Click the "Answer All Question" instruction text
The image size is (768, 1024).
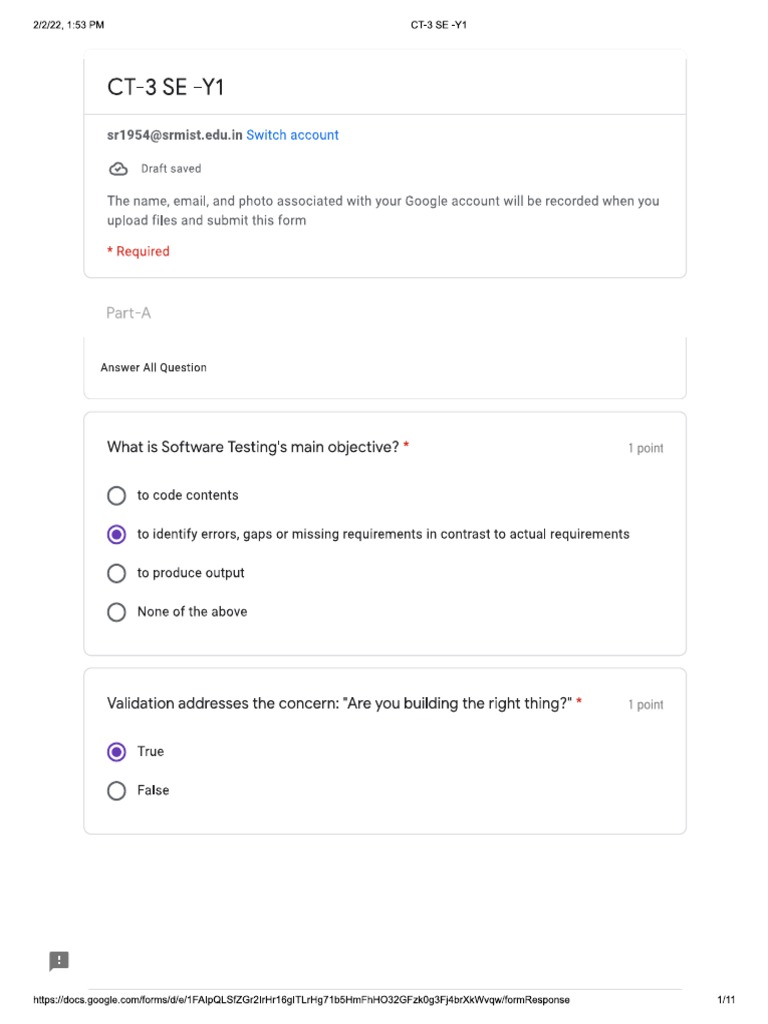click(x=154, y=368)
